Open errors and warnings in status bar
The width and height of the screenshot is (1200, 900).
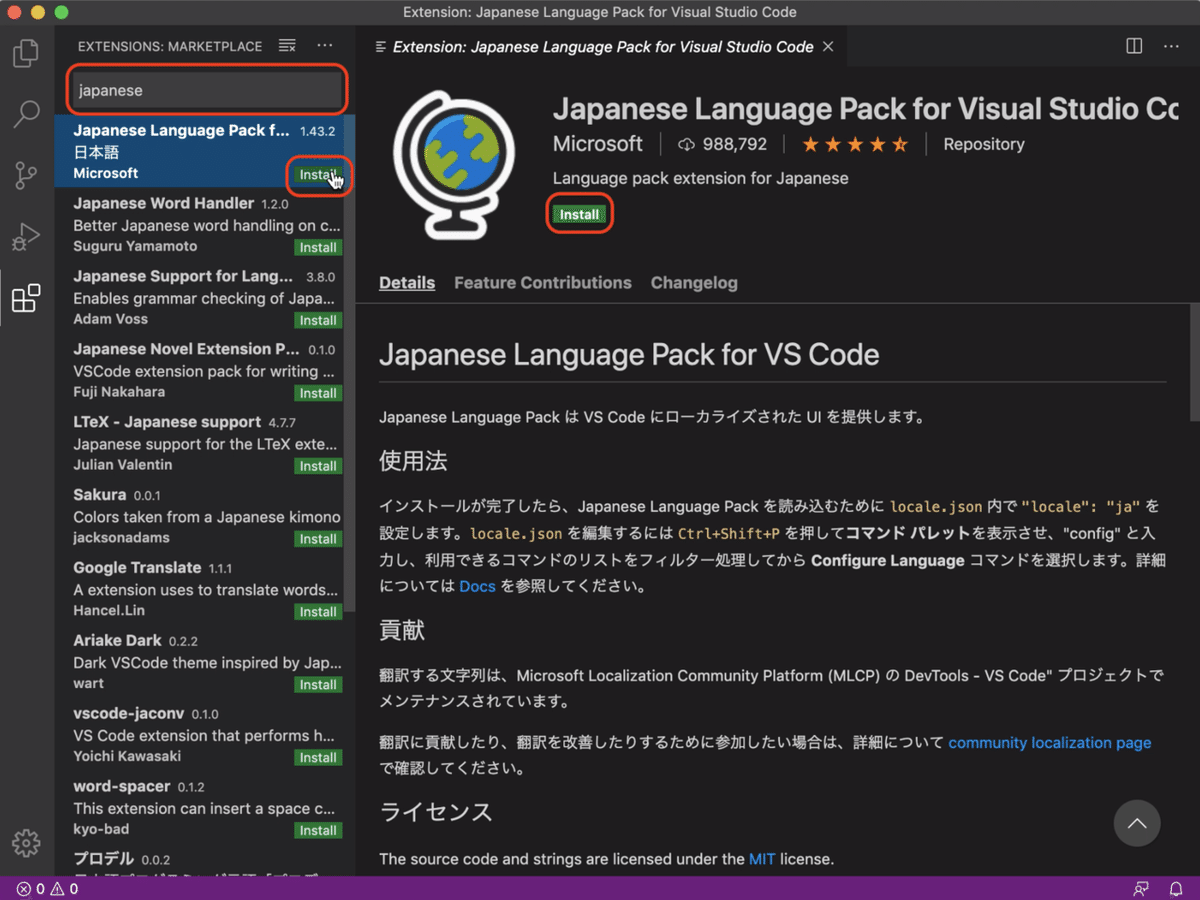click(47, 889)
